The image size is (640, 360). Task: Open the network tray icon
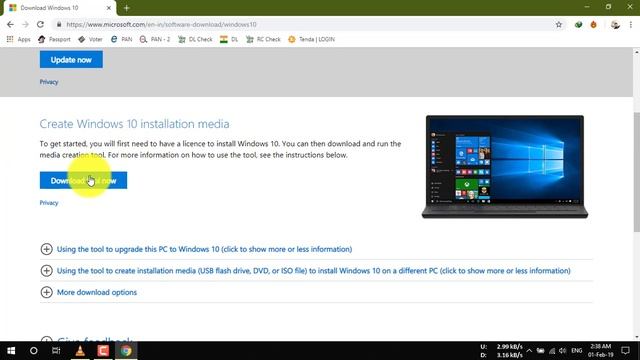click(552, 351)
